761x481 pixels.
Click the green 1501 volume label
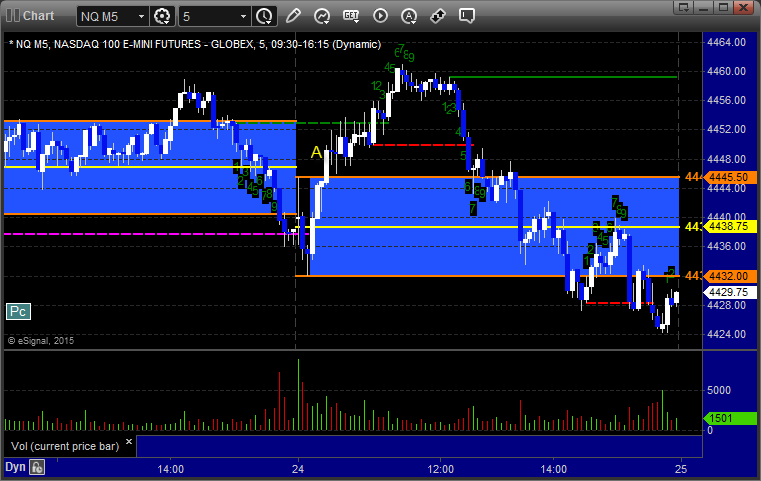[x=729, y=418]
